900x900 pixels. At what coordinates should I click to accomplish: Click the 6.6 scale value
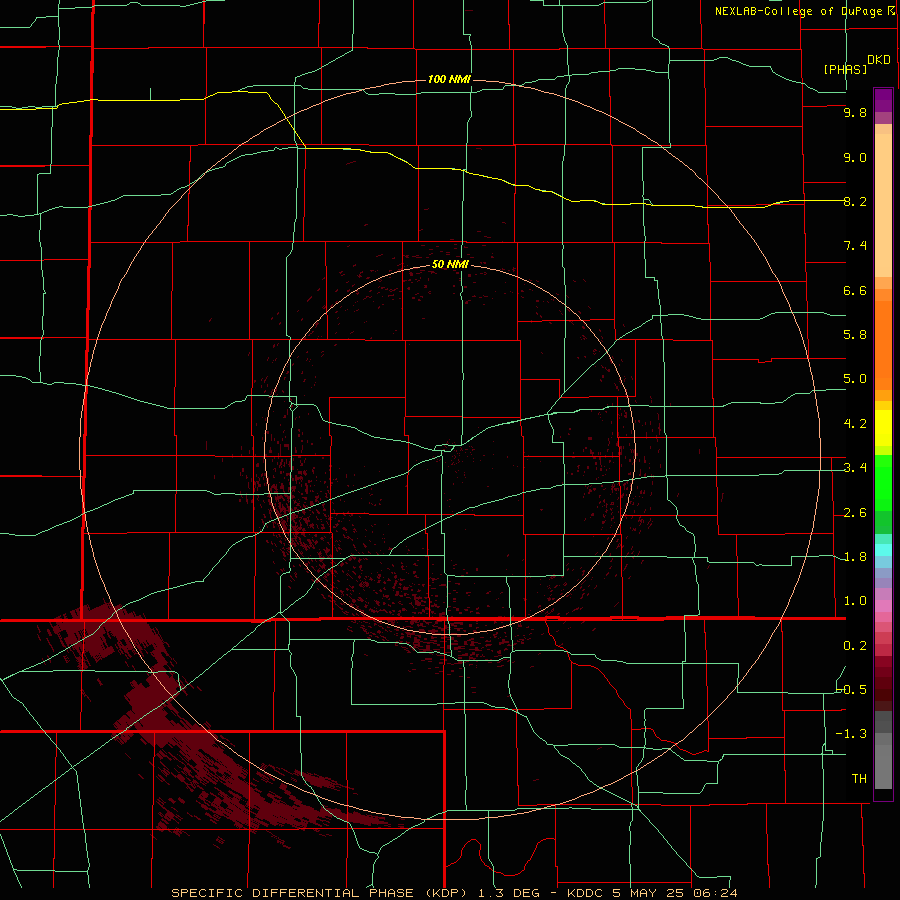pos(855,290)
